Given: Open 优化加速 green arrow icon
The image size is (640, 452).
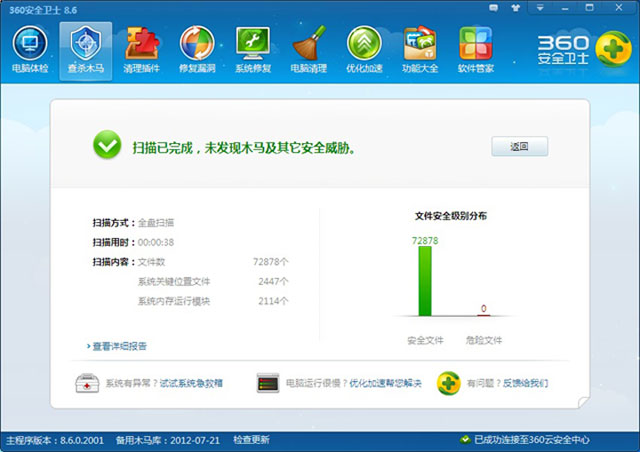Looking at the screenshot, I should click(364, 43).
